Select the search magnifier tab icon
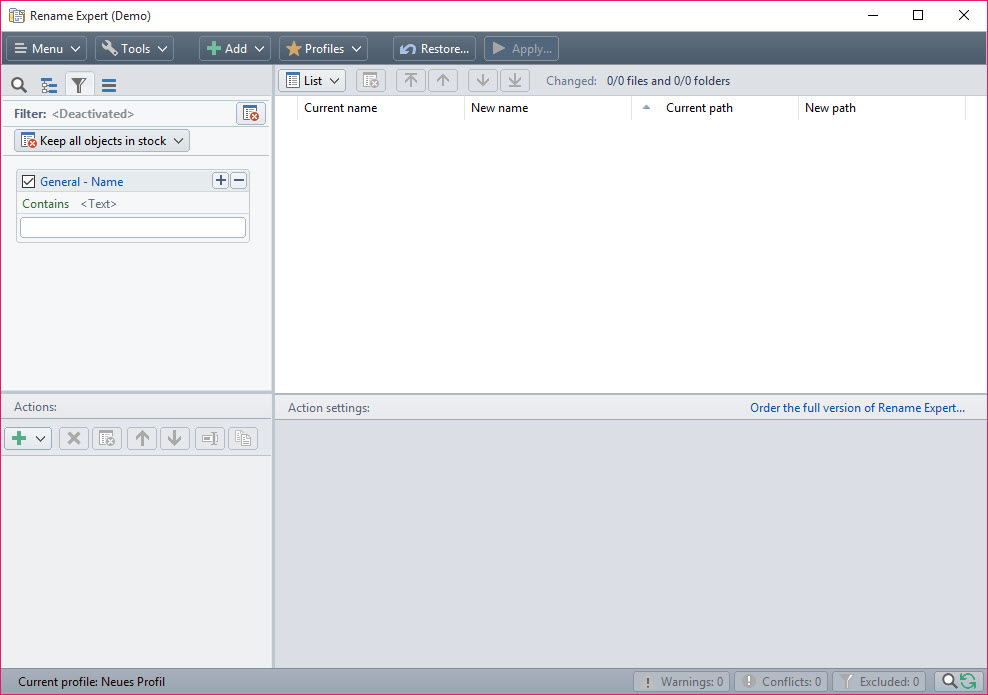This screenshot has width=988, height=695. coord(19,85)
